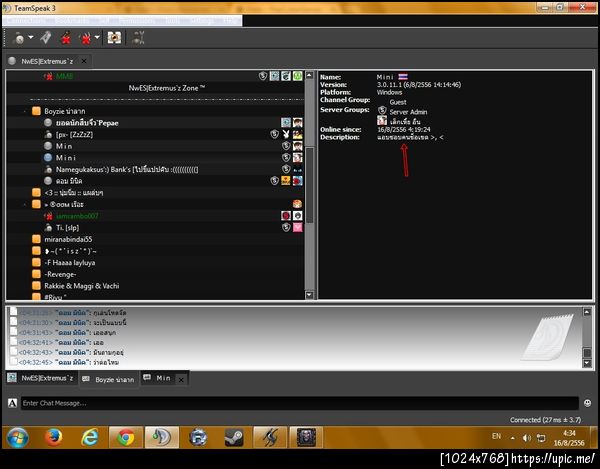Click shield icon on Namegukaksus row
The width and height of the screenshot is (600, 469).
(x=286, y=169)
